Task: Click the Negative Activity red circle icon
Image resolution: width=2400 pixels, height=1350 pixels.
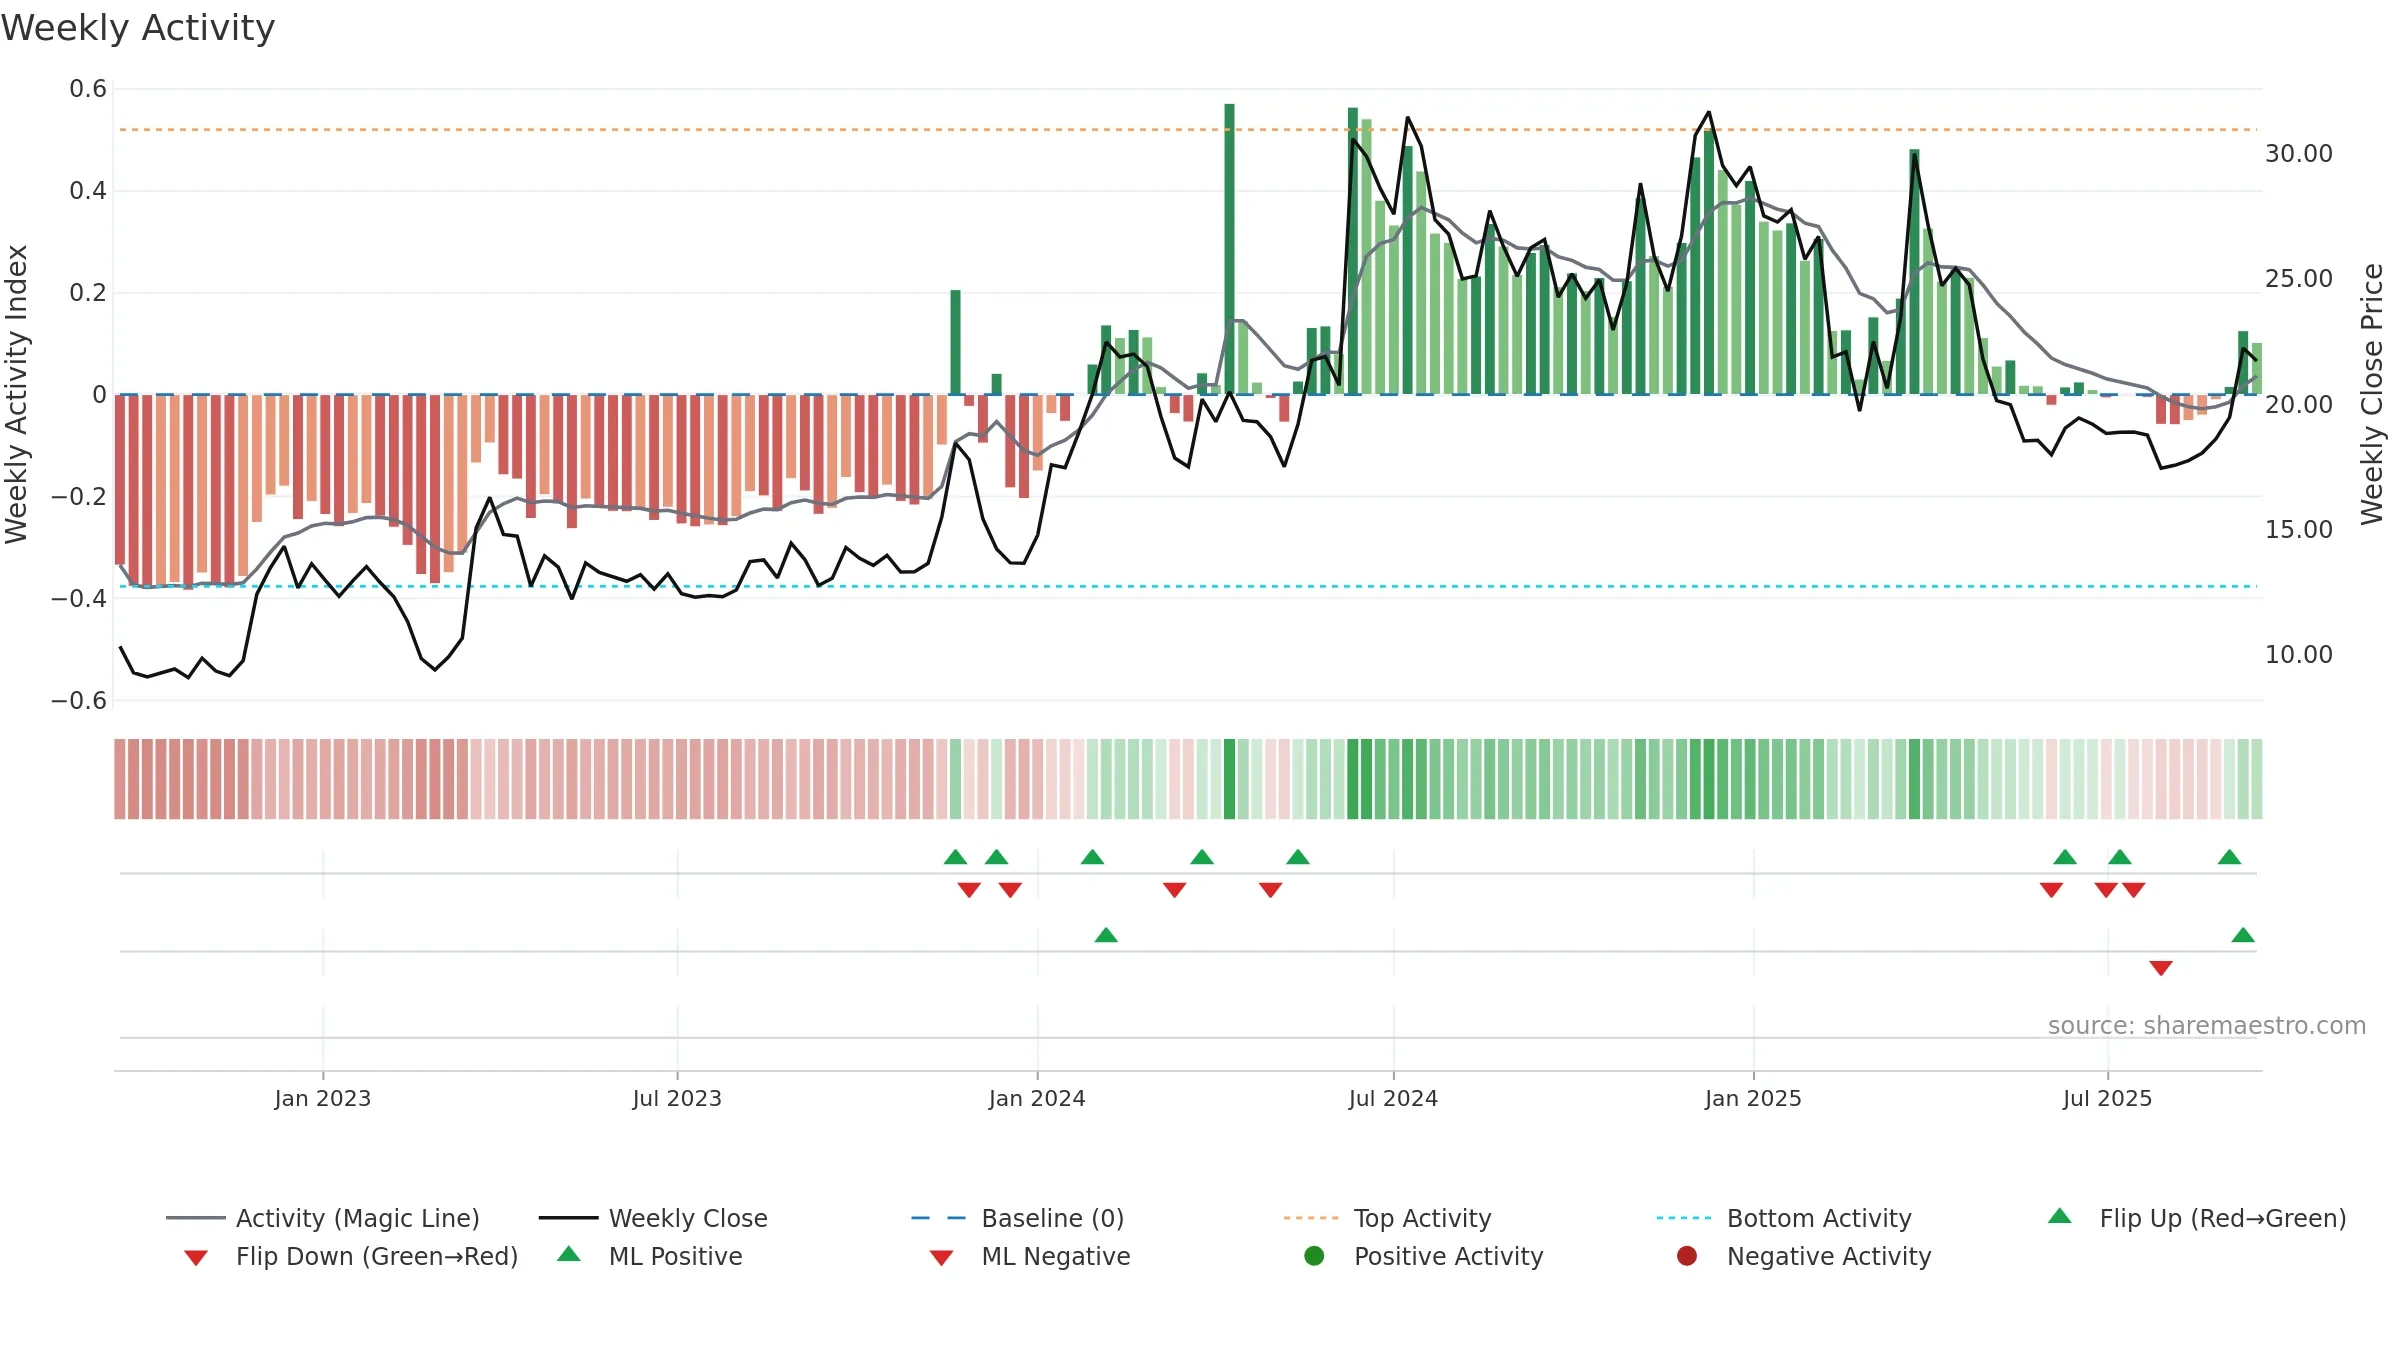Action: pyautogui.click(x=1687, y=1255)
